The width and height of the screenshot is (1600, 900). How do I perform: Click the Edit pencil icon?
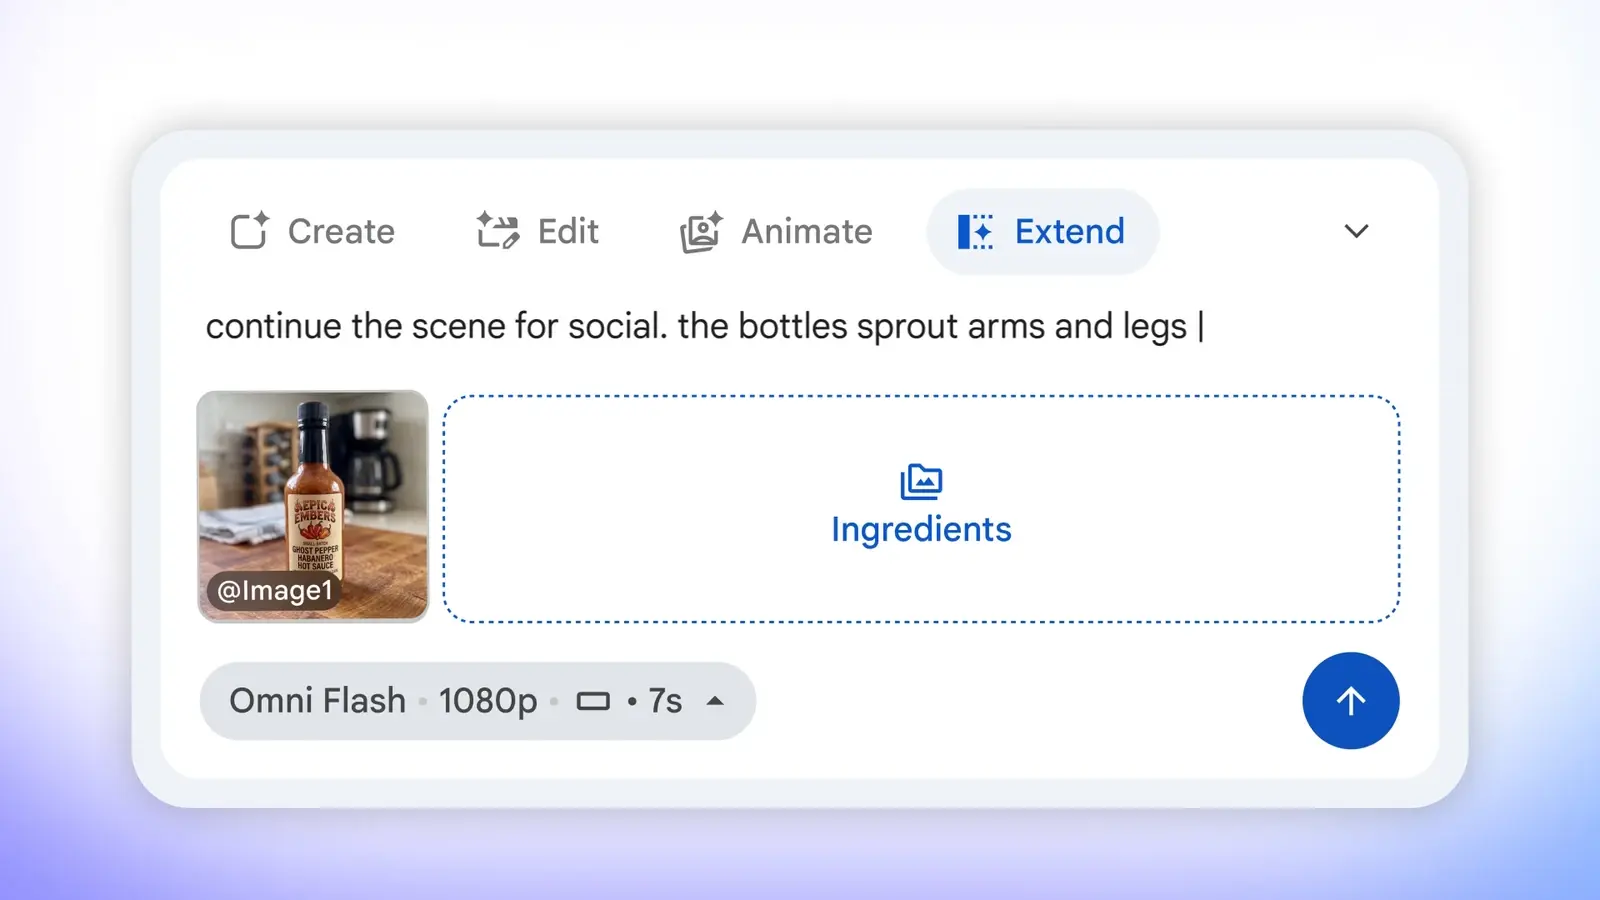[x=497, y=230]
